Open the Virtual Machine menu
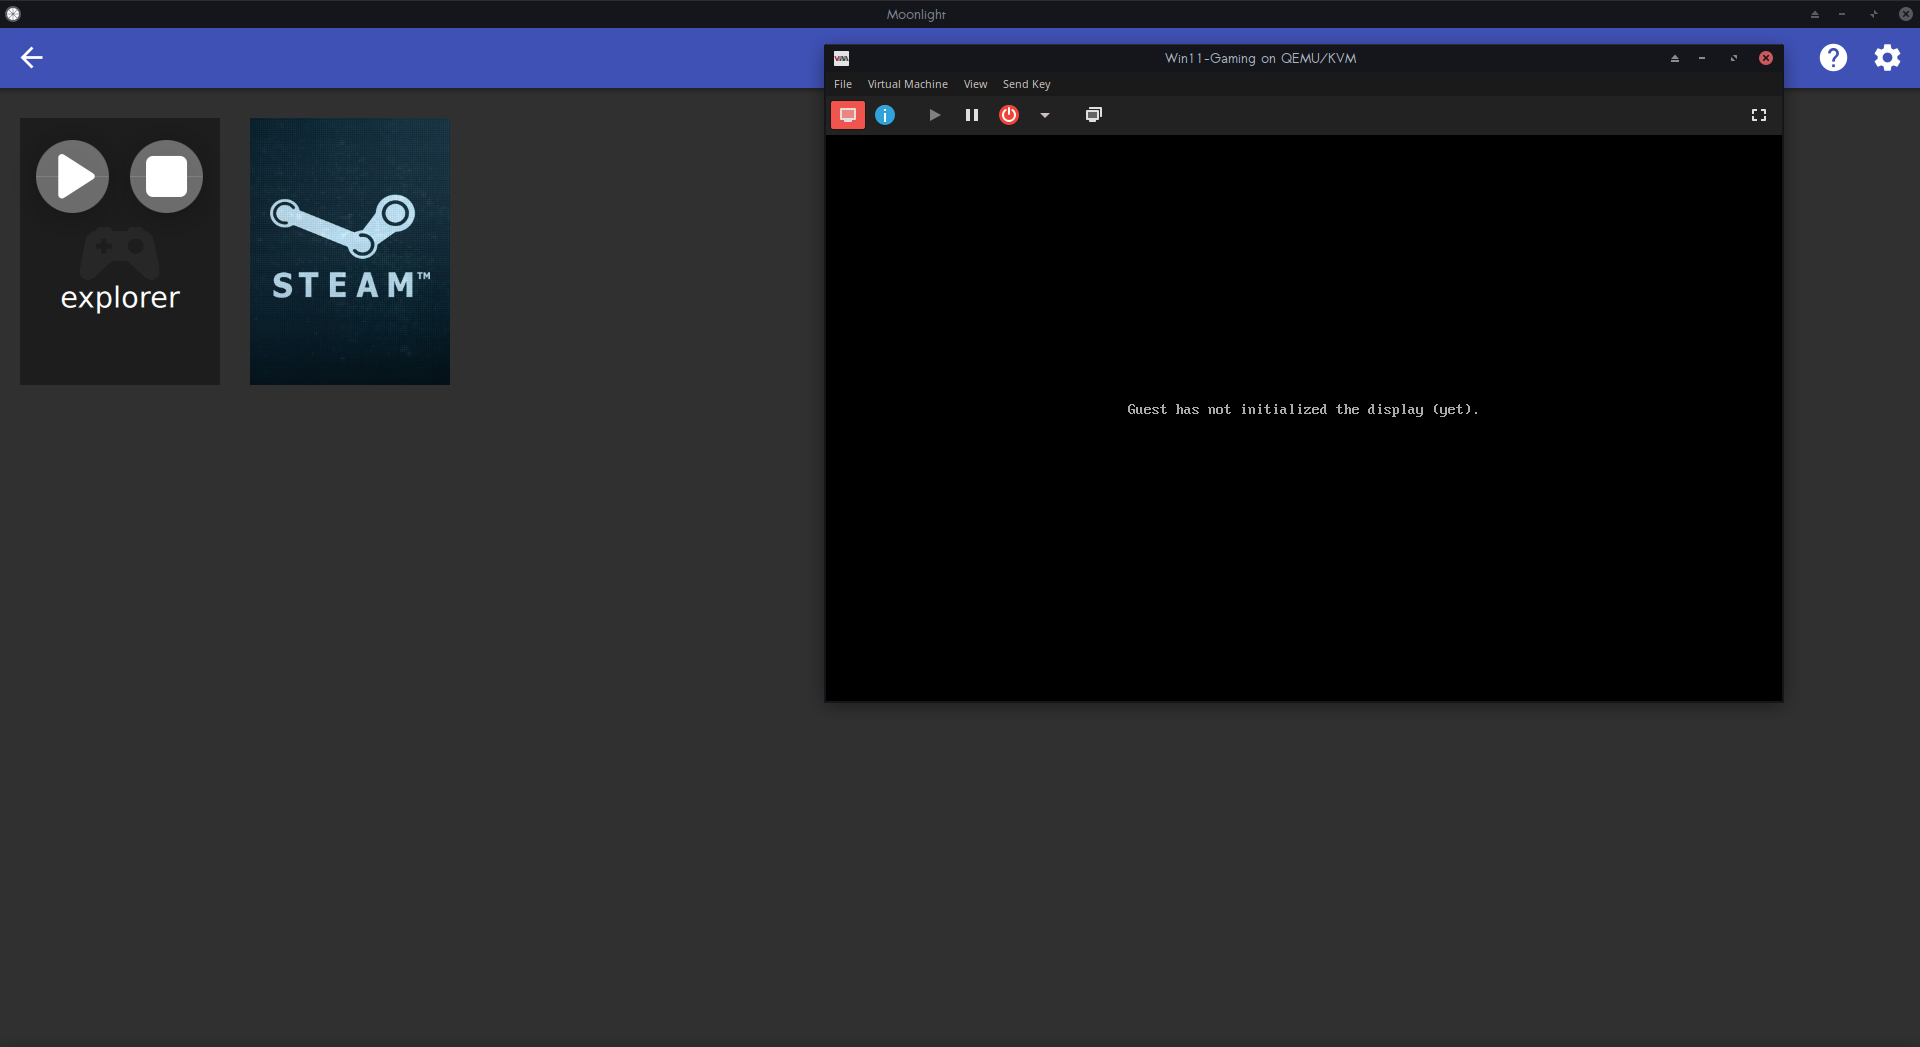Viewport: 1920px width, 1047px height. tap(907, 84)
